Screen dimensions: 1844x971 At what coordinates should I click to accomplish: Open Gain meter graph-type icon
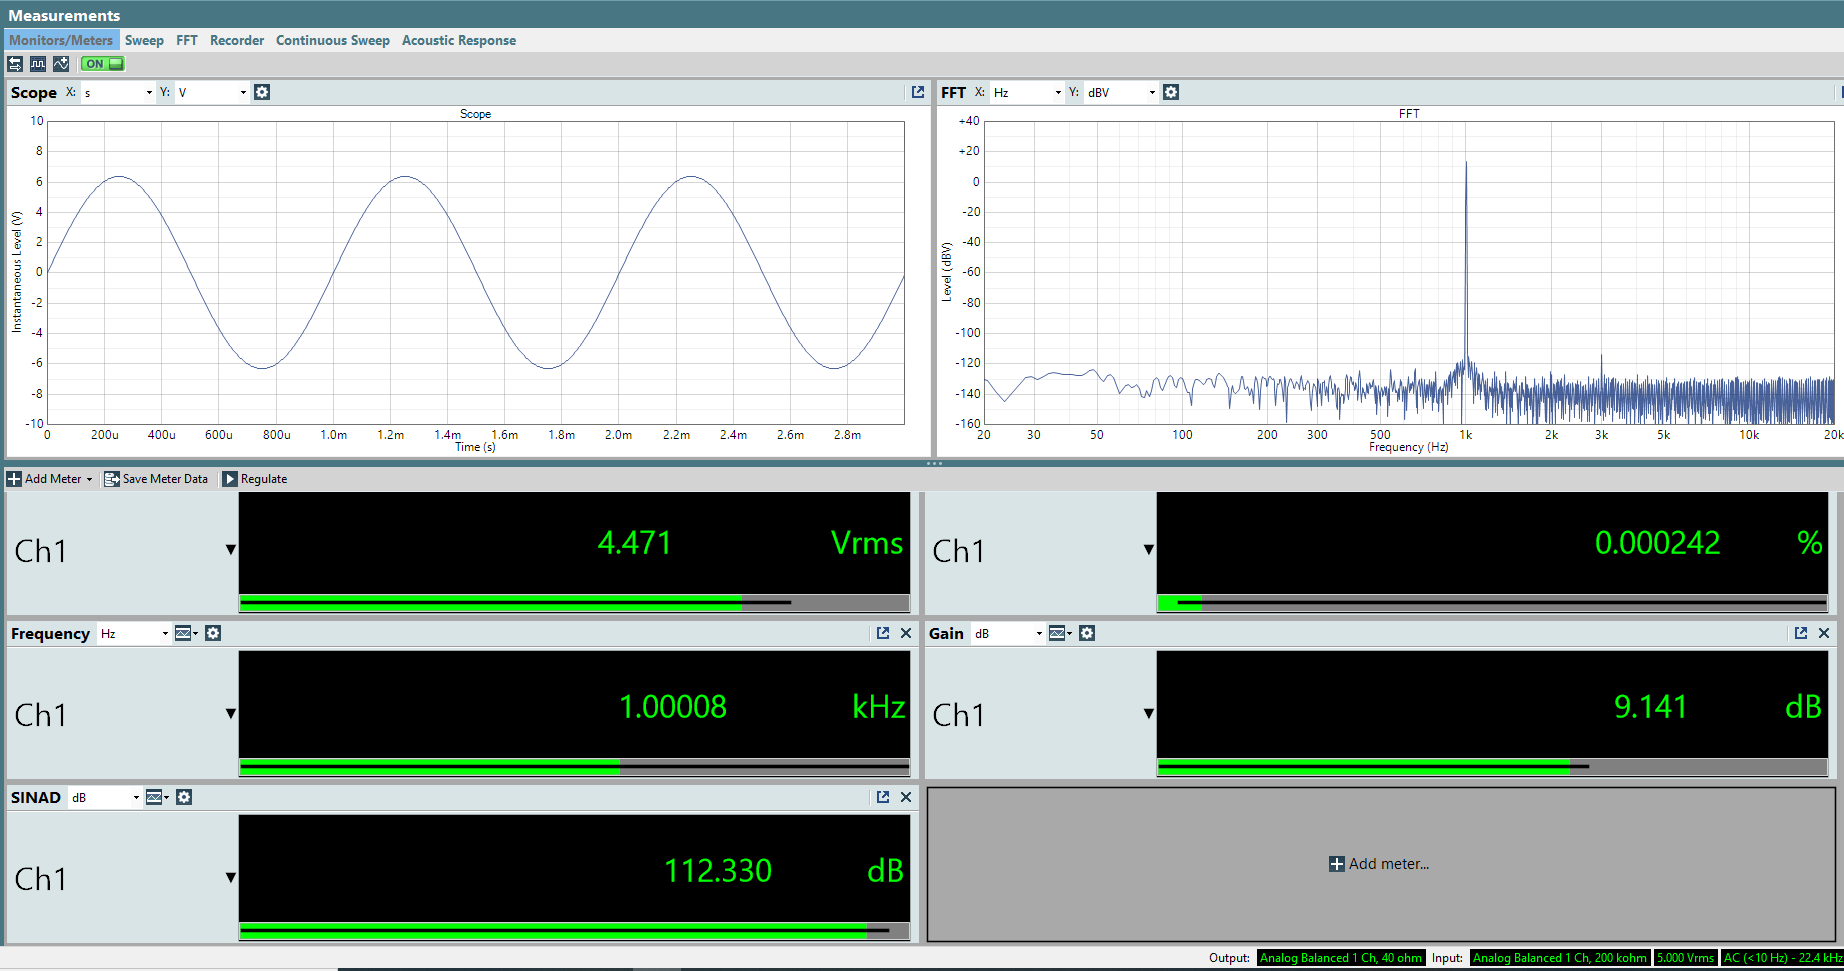(x=1060, y=633)
